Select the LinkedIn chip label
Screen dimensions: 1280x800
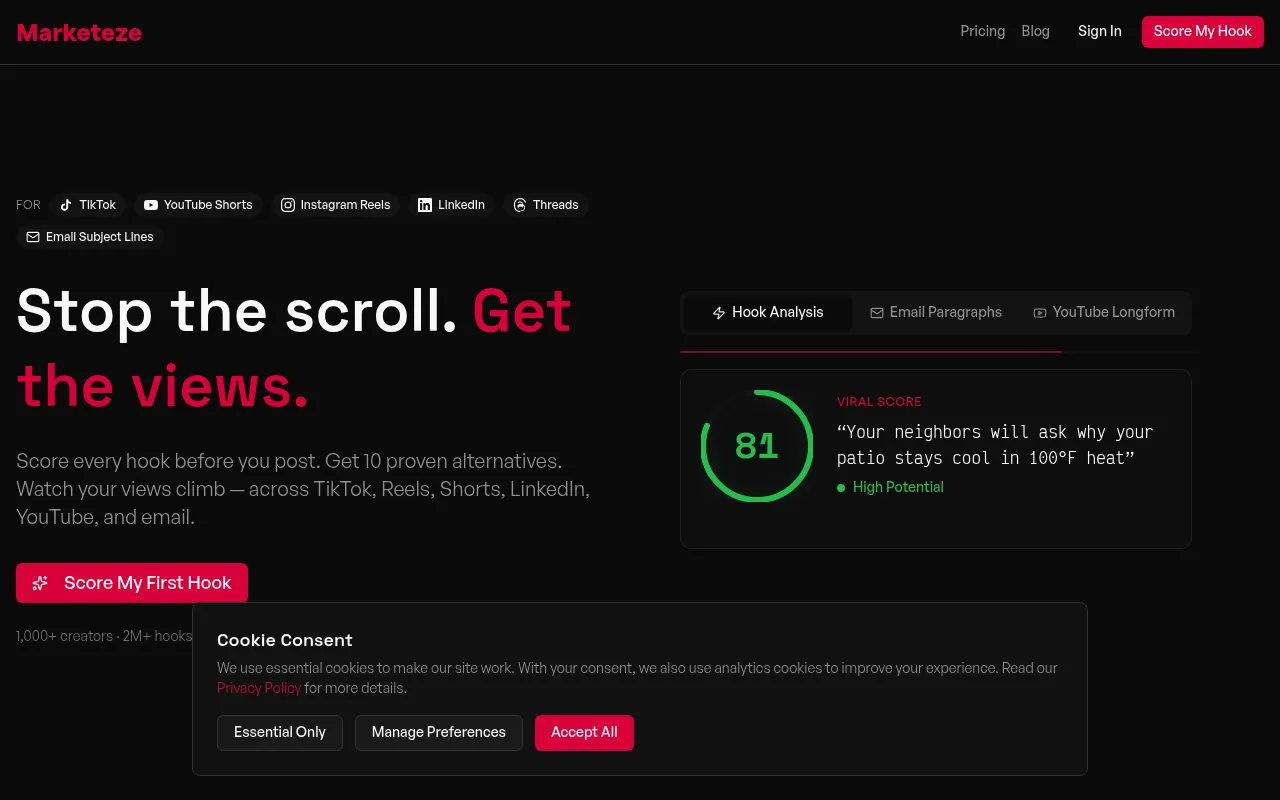point(461,205)
